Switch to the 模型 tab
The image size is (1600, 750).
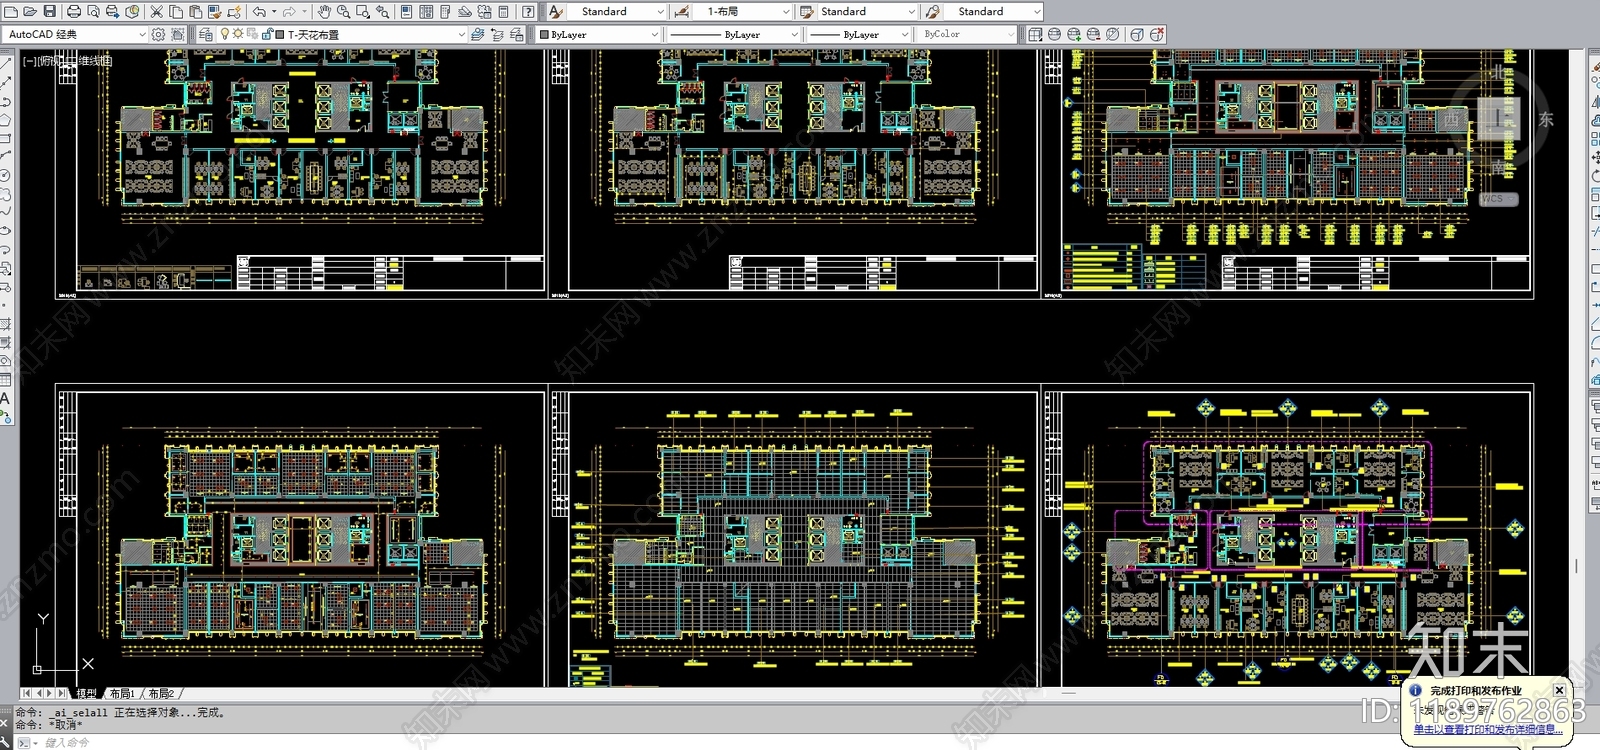point(86,693)
